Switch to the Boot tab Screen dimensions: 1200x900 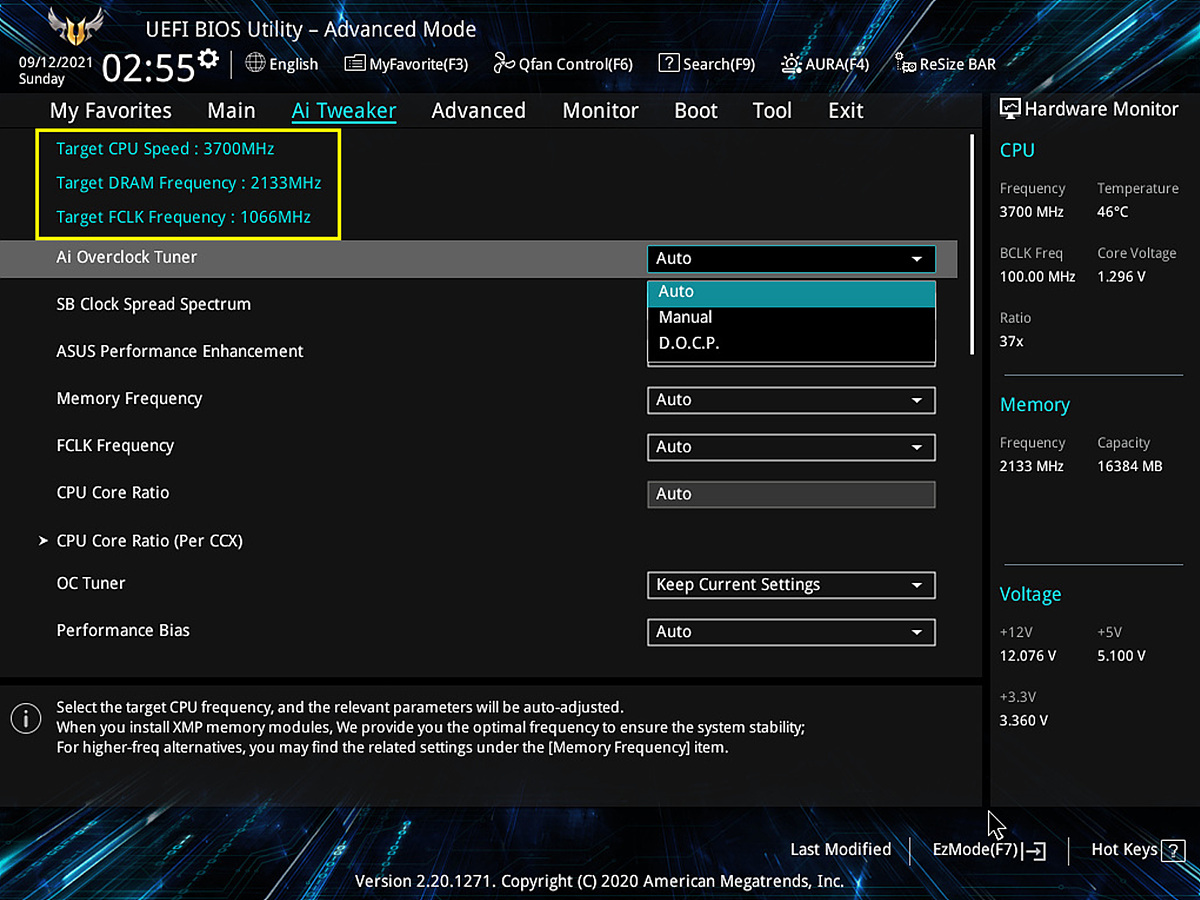click(696, 111)
